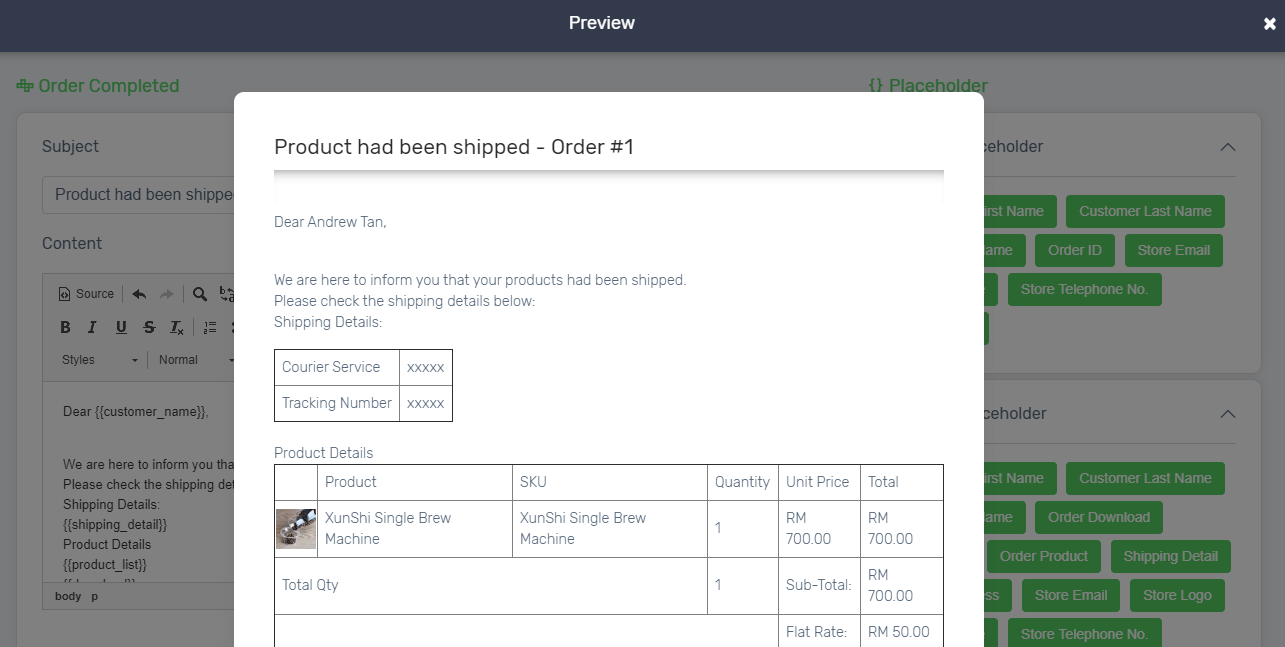
Task: Click the Subject input field
Action: [x=138, y=195]
